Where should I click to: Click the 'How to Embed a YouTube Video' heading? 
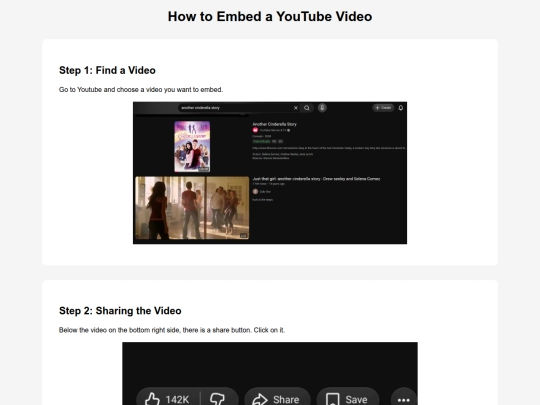click(x=270, y=17)
